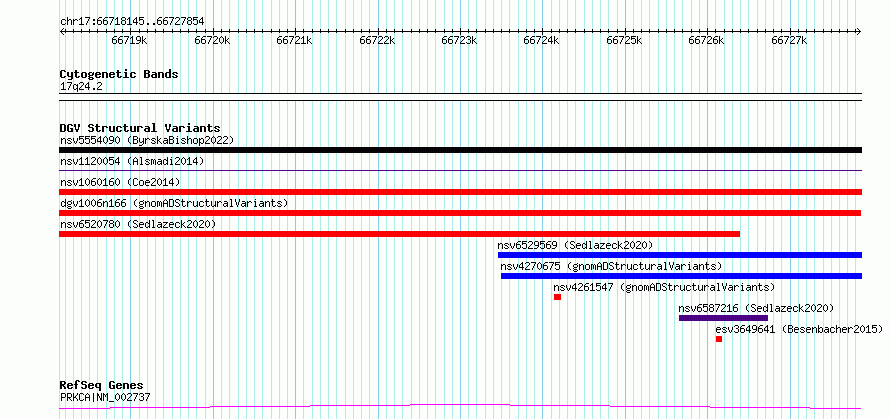Click the 66727k ruler tick label

(789, 41)
